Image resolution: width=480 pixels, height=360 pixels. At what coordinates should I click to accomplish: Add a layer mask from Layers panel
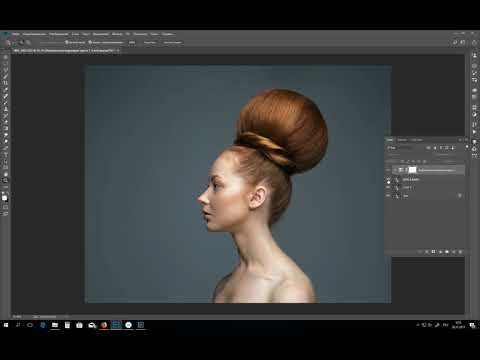[433, 252]
